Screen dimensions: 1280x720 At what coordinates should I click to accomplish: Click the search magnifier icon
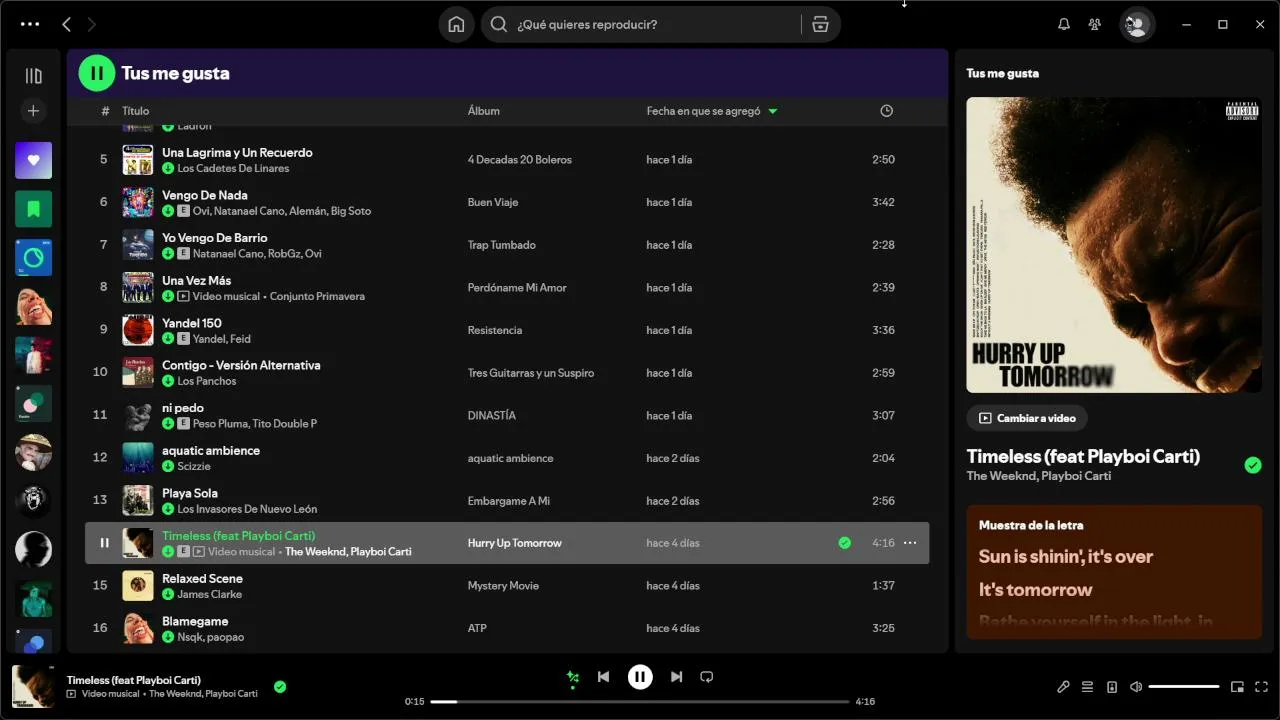(499, 24)
